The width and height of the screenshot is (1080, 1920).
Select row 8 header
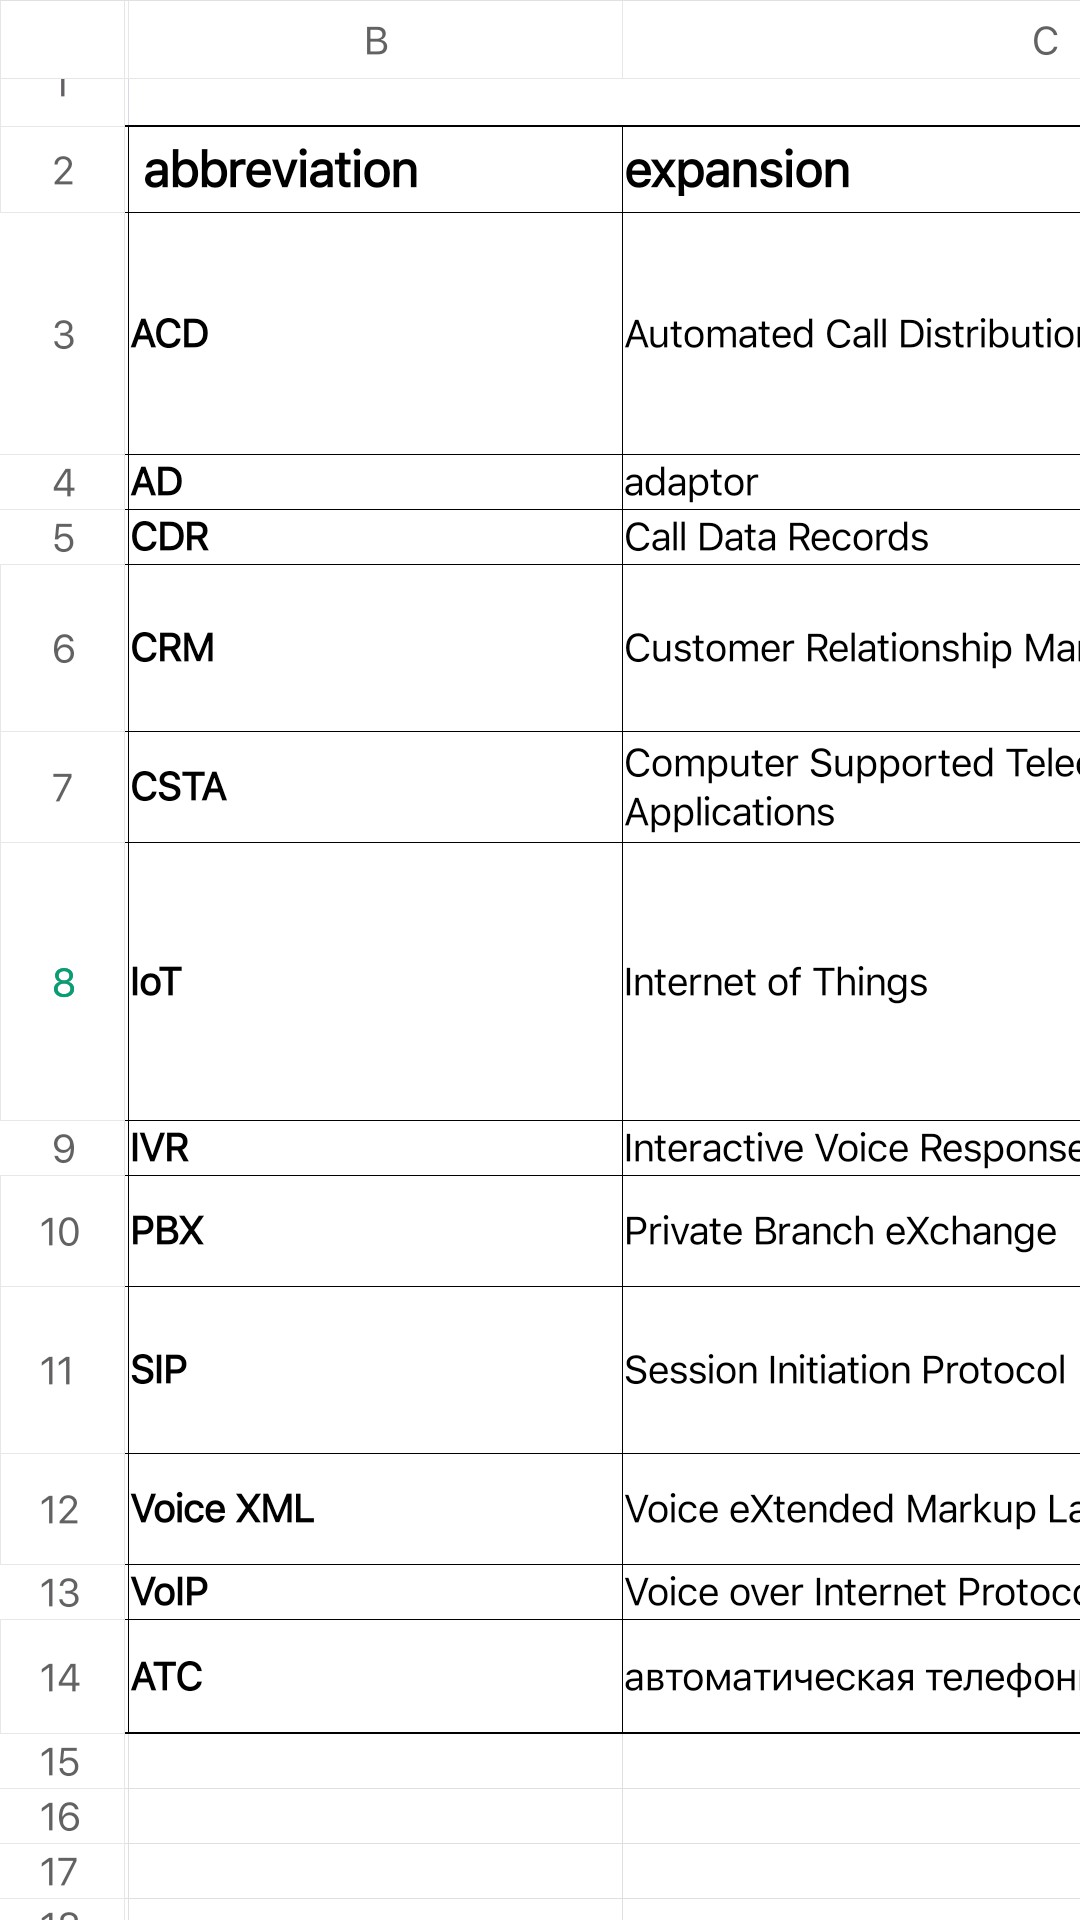[62, 982]
